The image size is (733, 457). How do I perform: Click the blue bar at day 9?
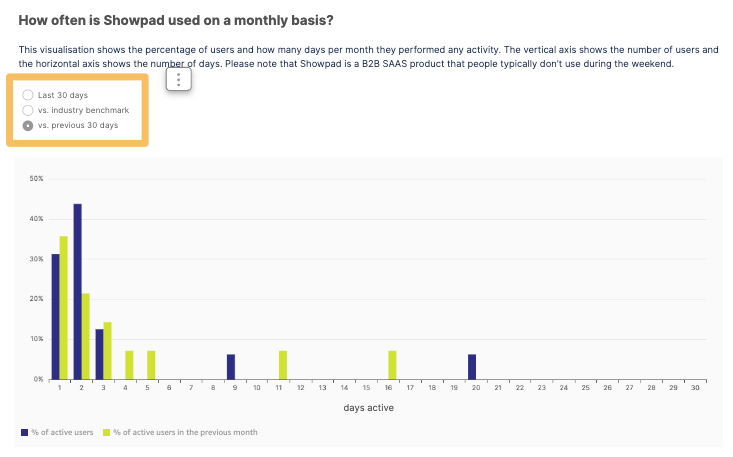click(231, 367)
